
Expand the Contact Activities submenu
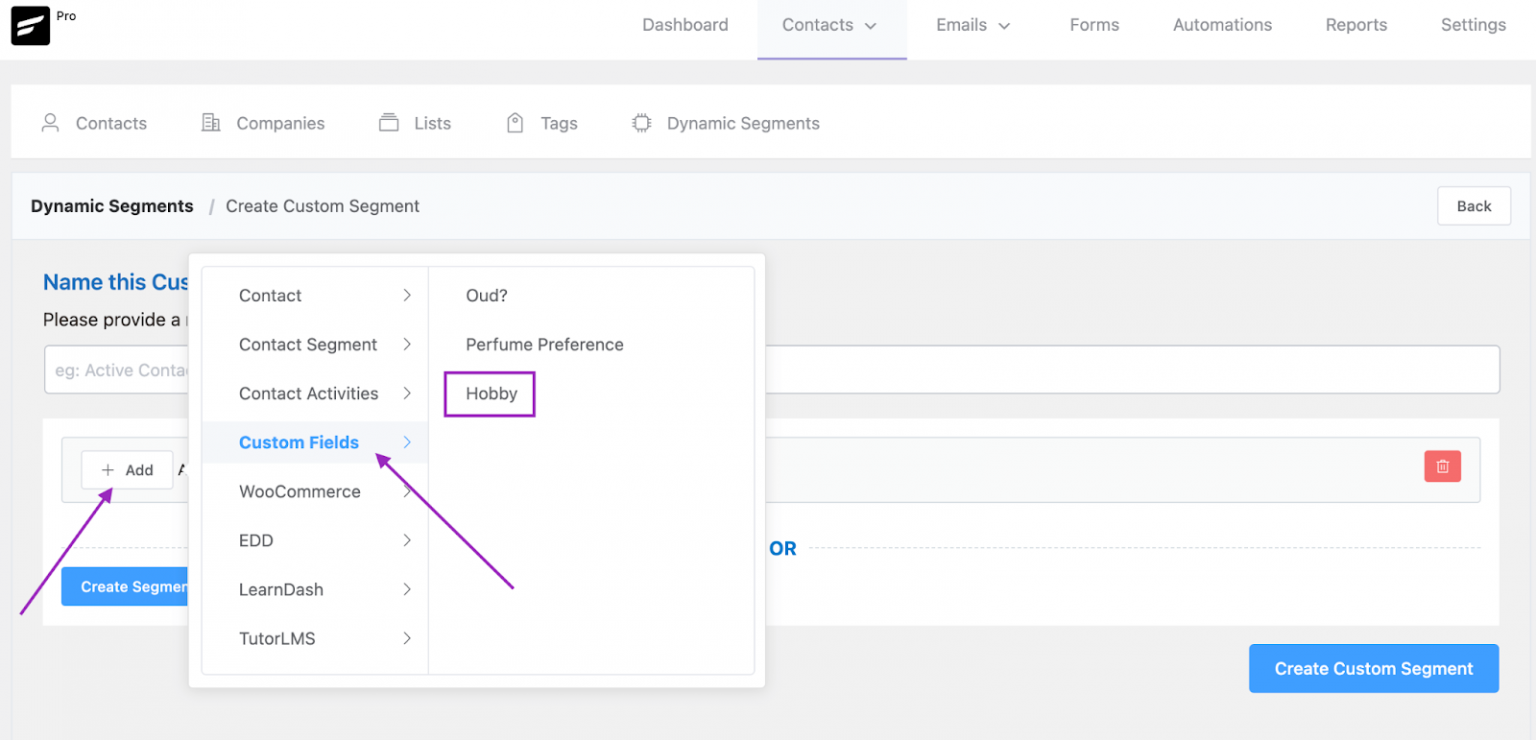click(x=308, y=393)
